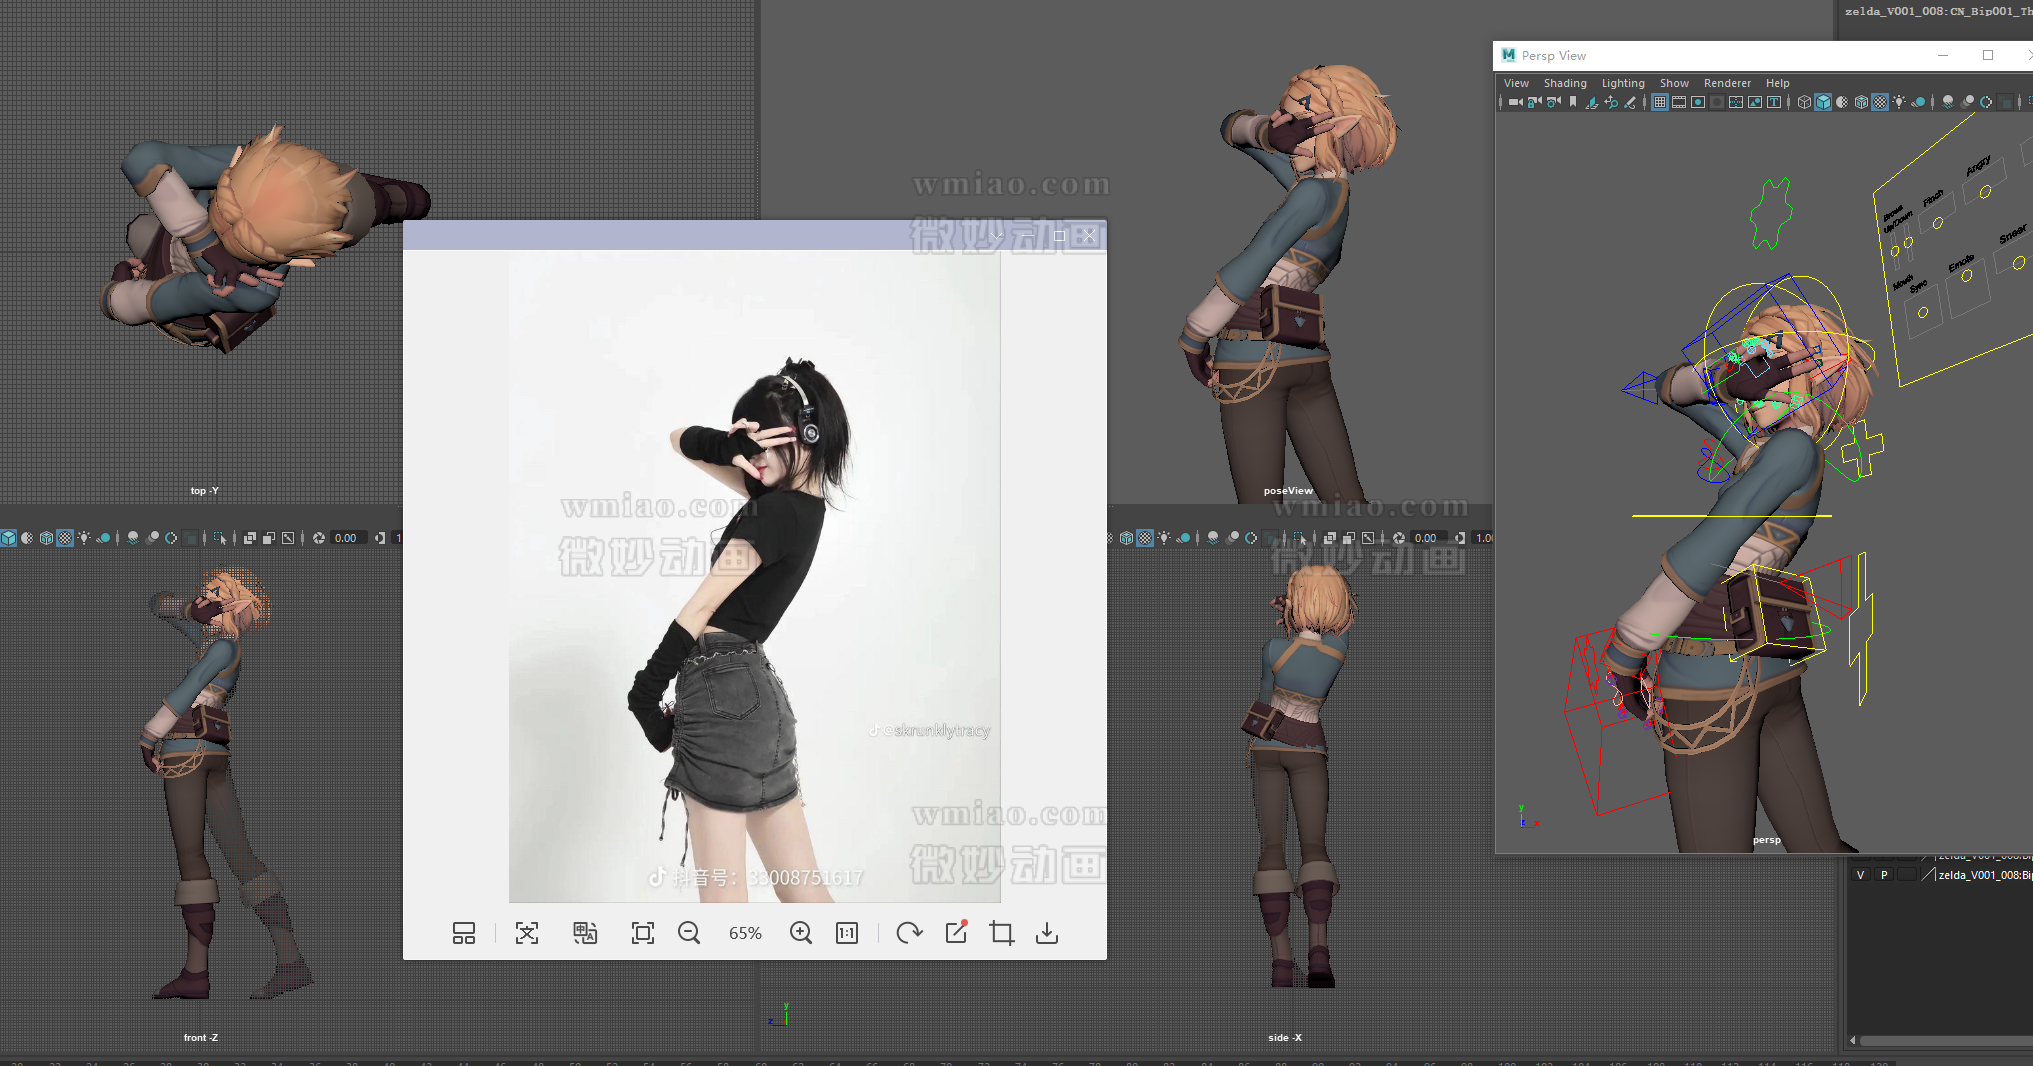Download the reference image

click(1047, 933)
